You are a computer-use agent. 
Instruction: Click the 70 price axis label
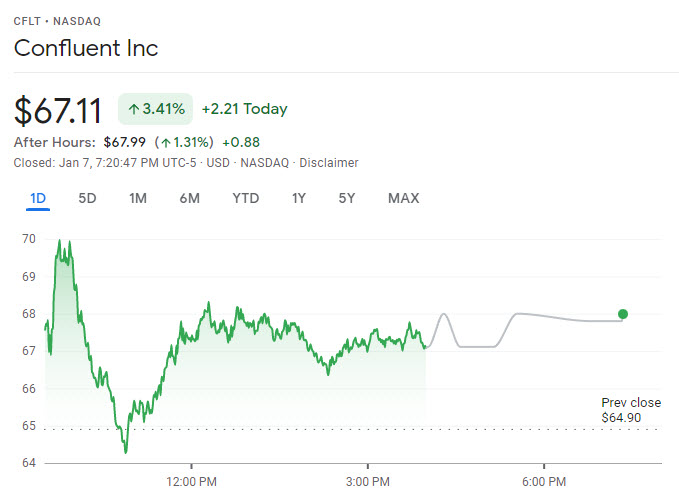click(x=29, y=239)
